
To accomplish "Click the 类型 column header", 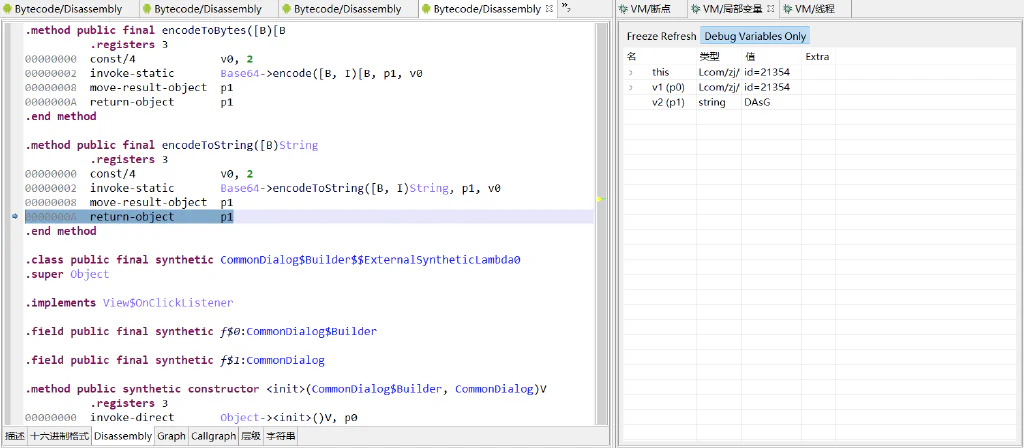I will [x=709, y=57].
